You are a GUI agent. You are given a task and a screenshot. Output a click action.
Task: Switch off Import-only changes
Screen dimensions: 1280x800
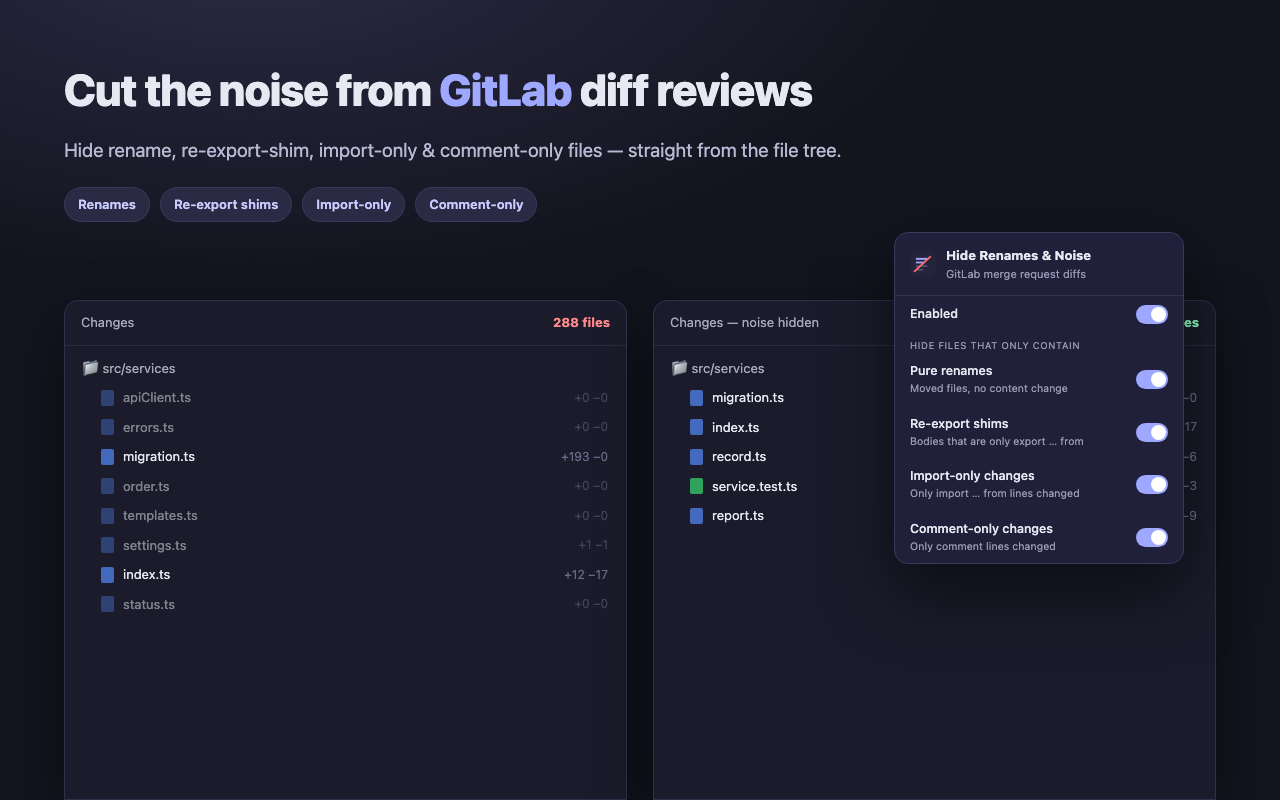coord(1152,484)
